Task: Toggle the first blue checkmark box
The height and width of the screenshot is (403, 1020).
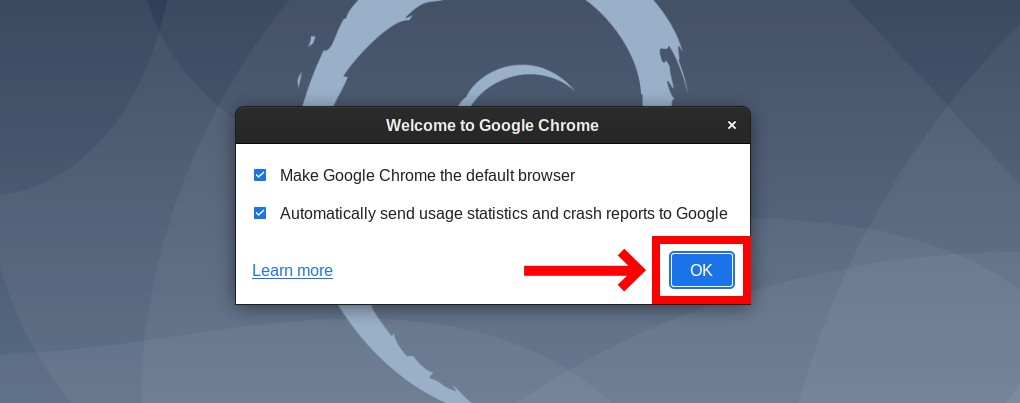Action: pos(260,176)
